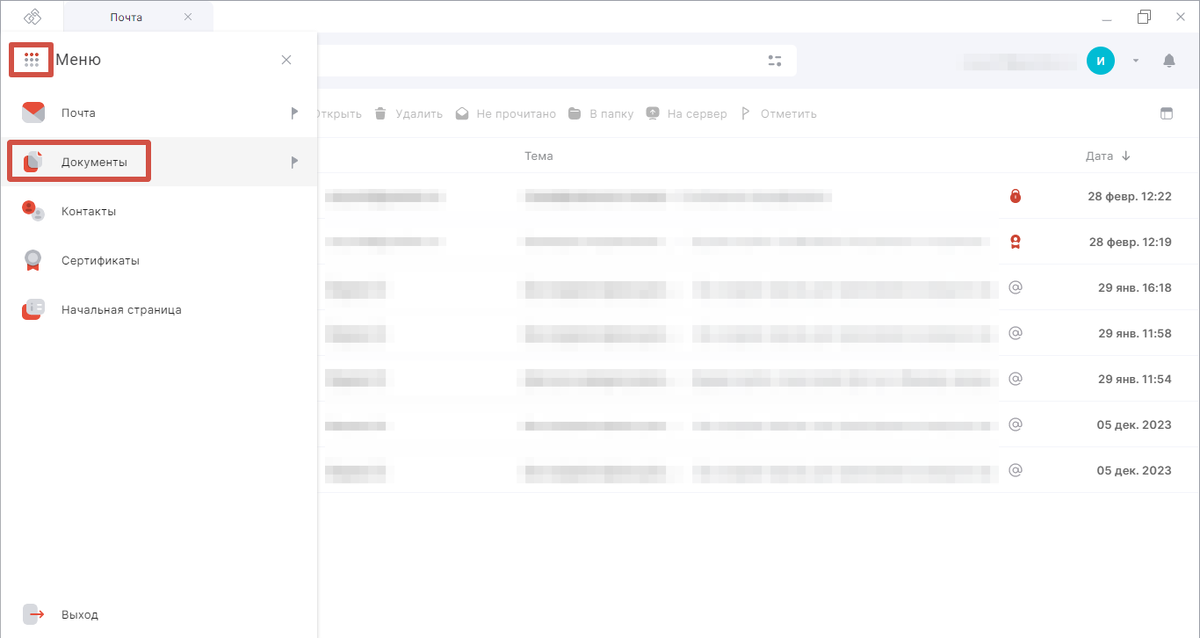Close the Почта tab
Image resolution: width=1200 pixels, height=638 pixels.
pyautogui.click(x=188, y=17)
